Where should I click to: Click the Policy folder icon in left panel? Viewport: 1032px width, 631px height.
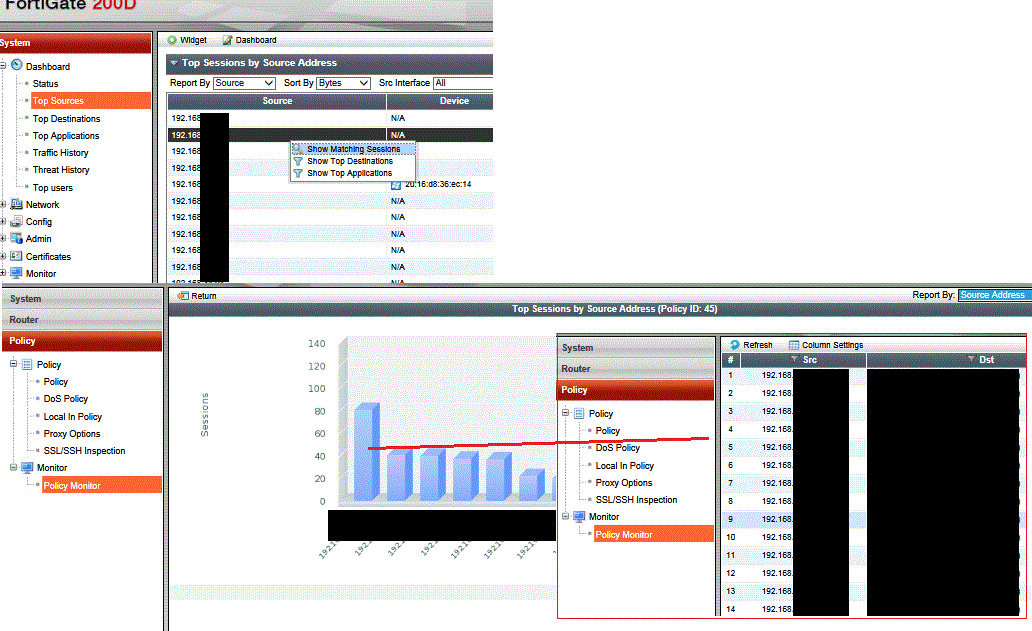pos(27,365)
